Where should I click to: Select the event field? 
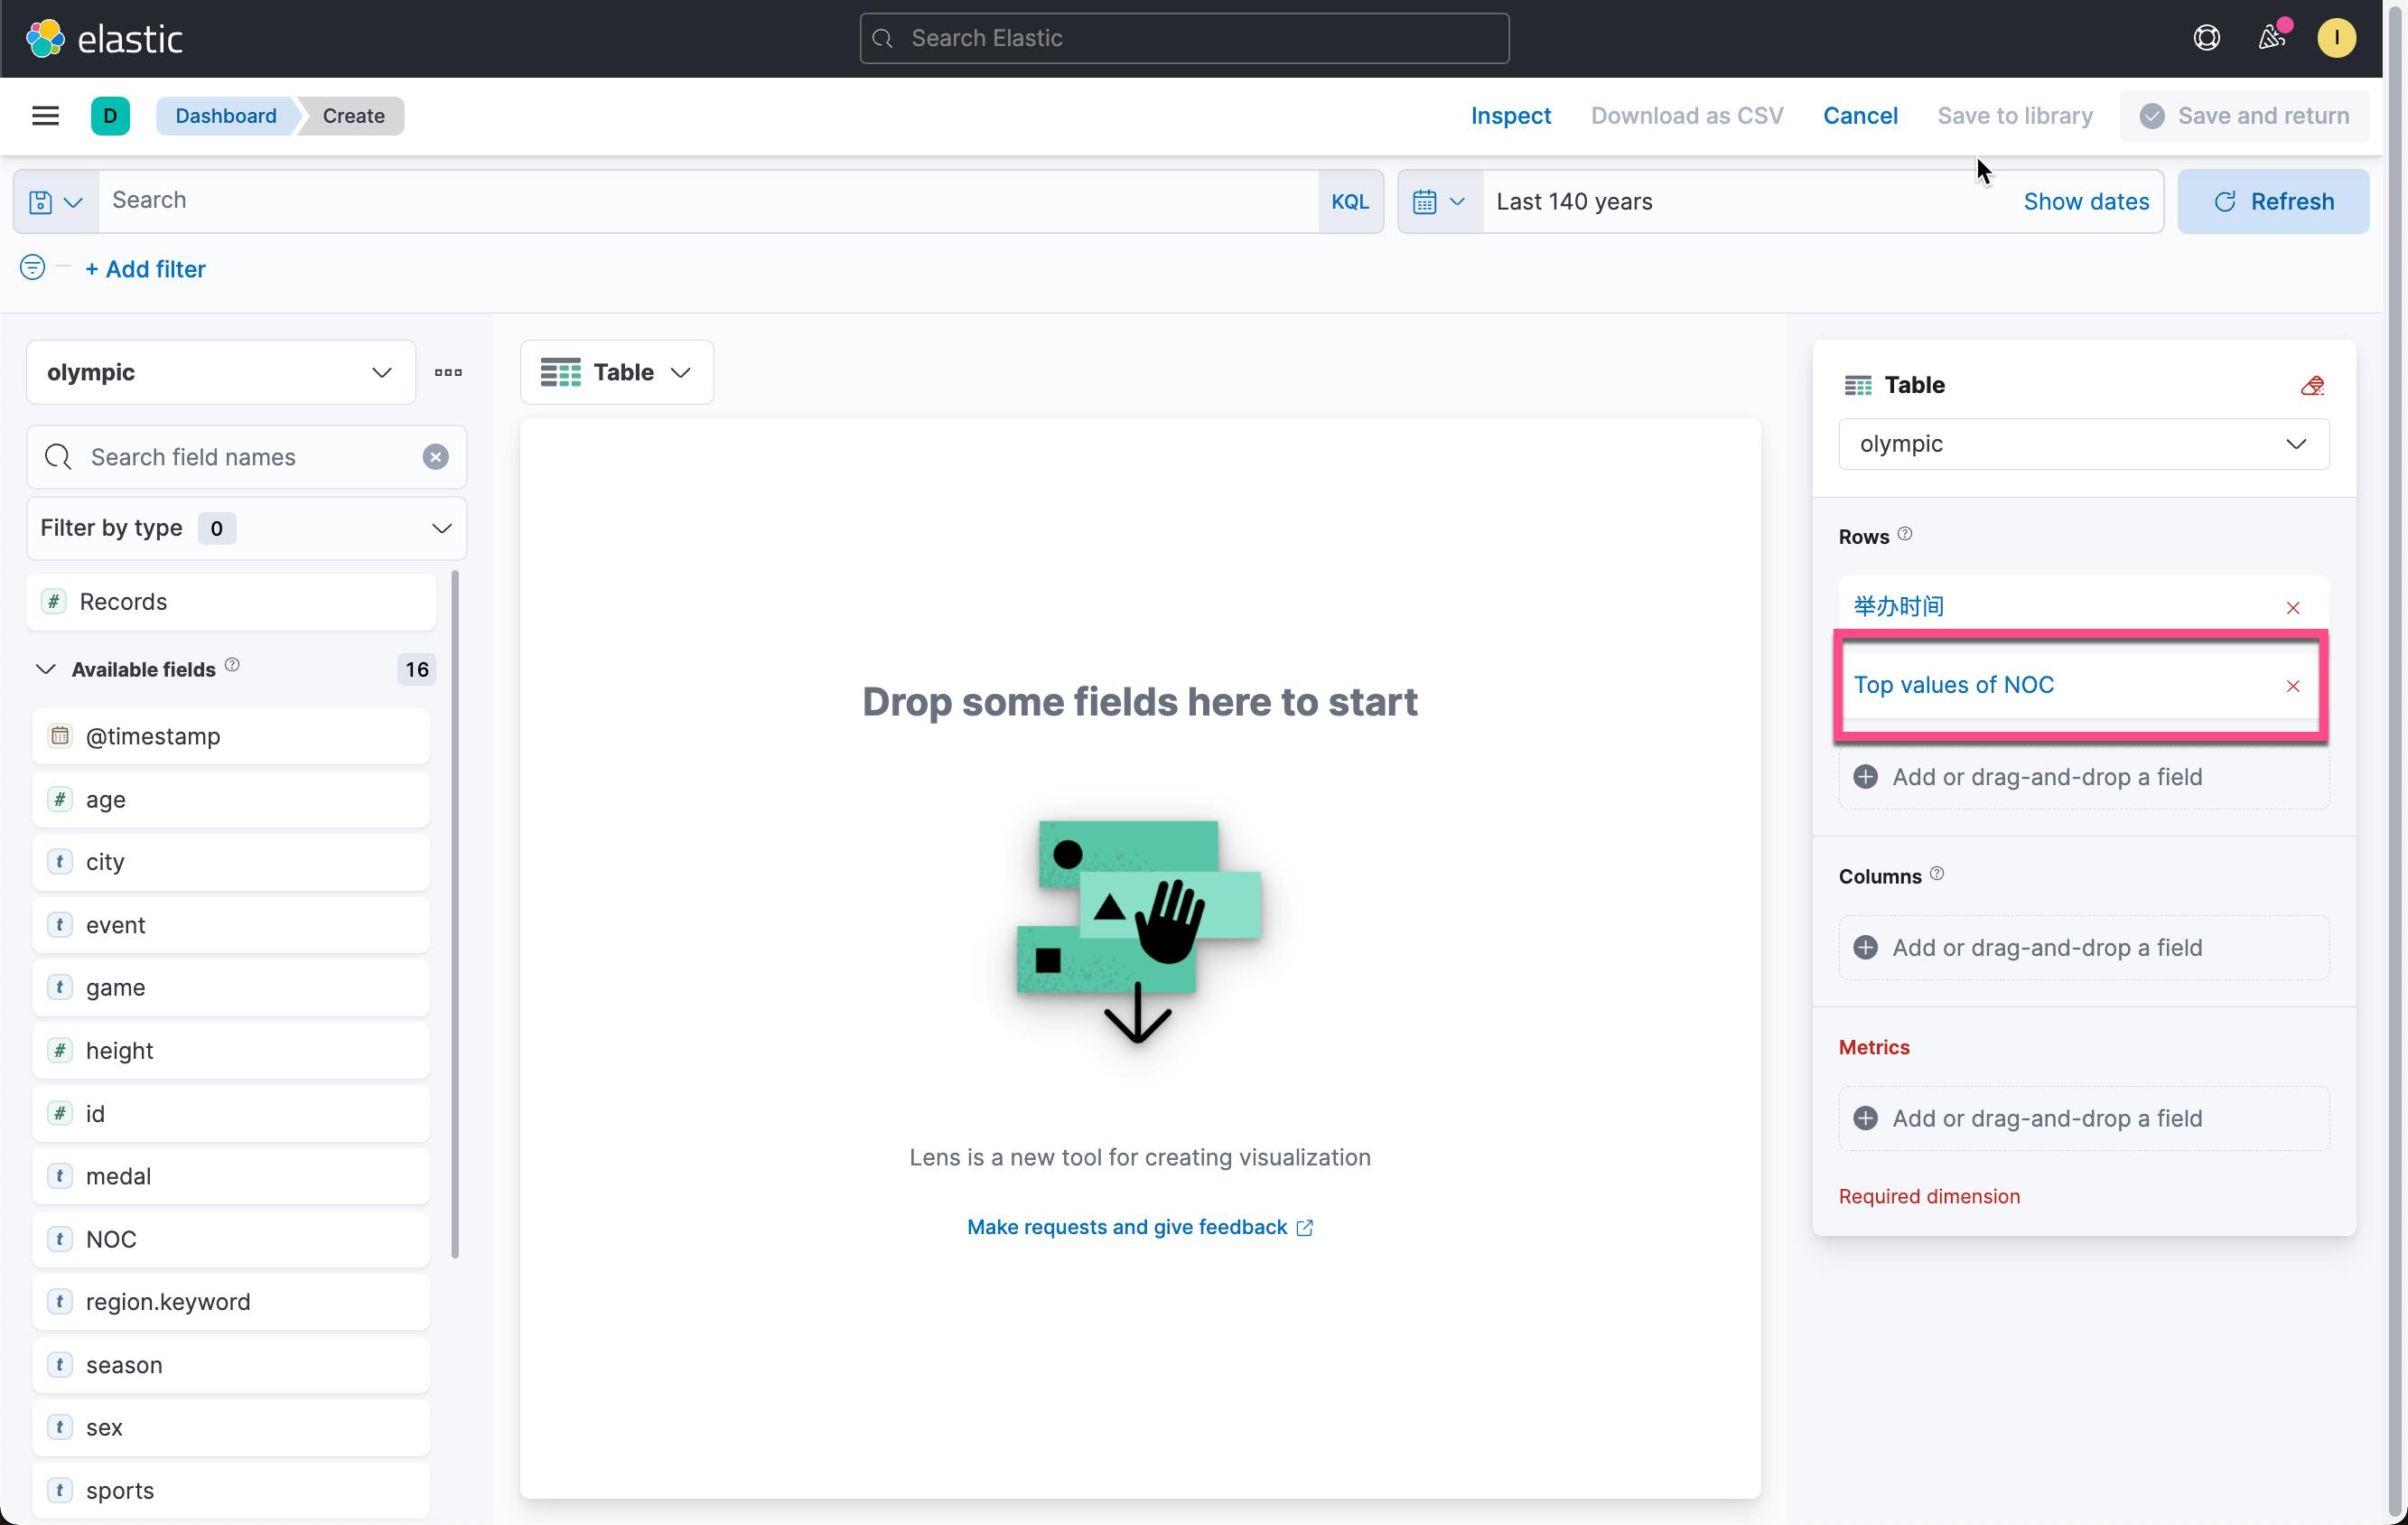pos(231,925)
